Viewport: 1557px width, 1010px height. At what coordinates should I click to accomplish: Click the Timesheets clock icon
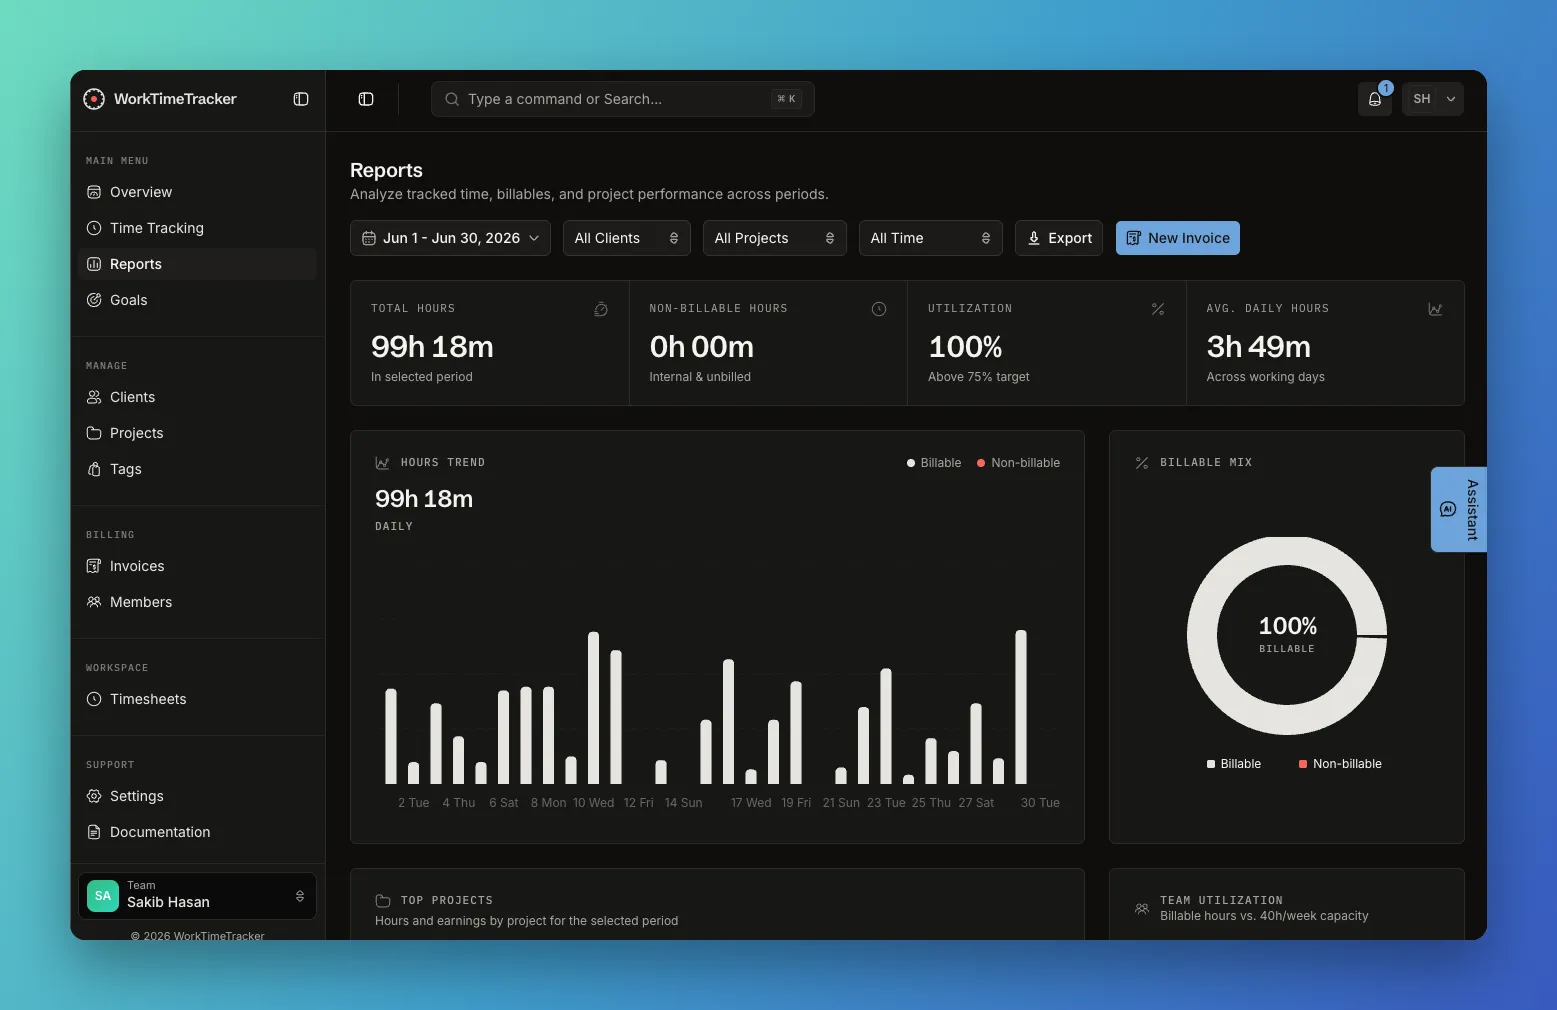point(94,699)
